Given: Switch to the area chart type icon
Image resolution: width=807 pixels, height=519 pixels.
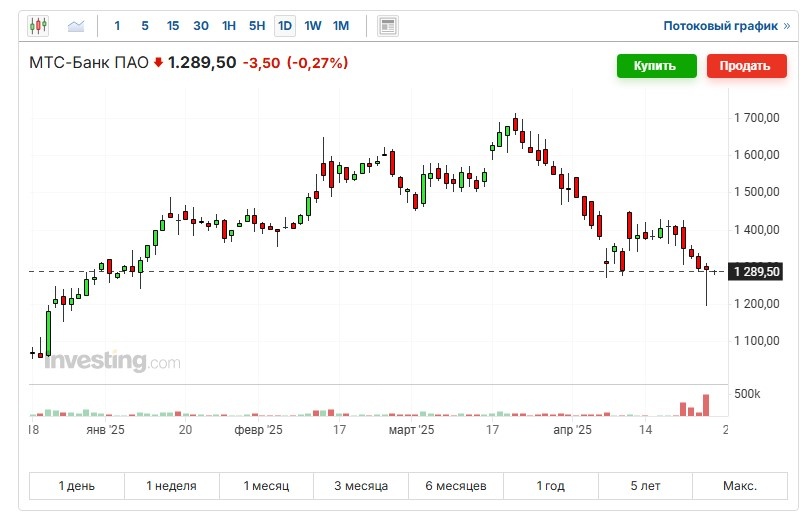Looking at the screenshot, I should point(76,25).
